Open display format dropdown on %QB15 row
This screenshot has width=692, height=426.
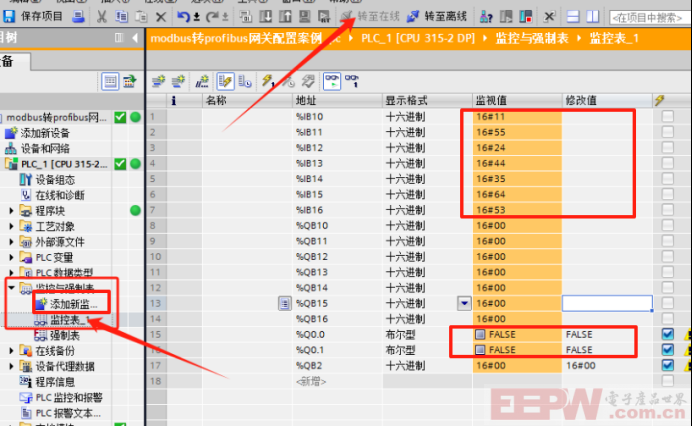click(464, 303)
